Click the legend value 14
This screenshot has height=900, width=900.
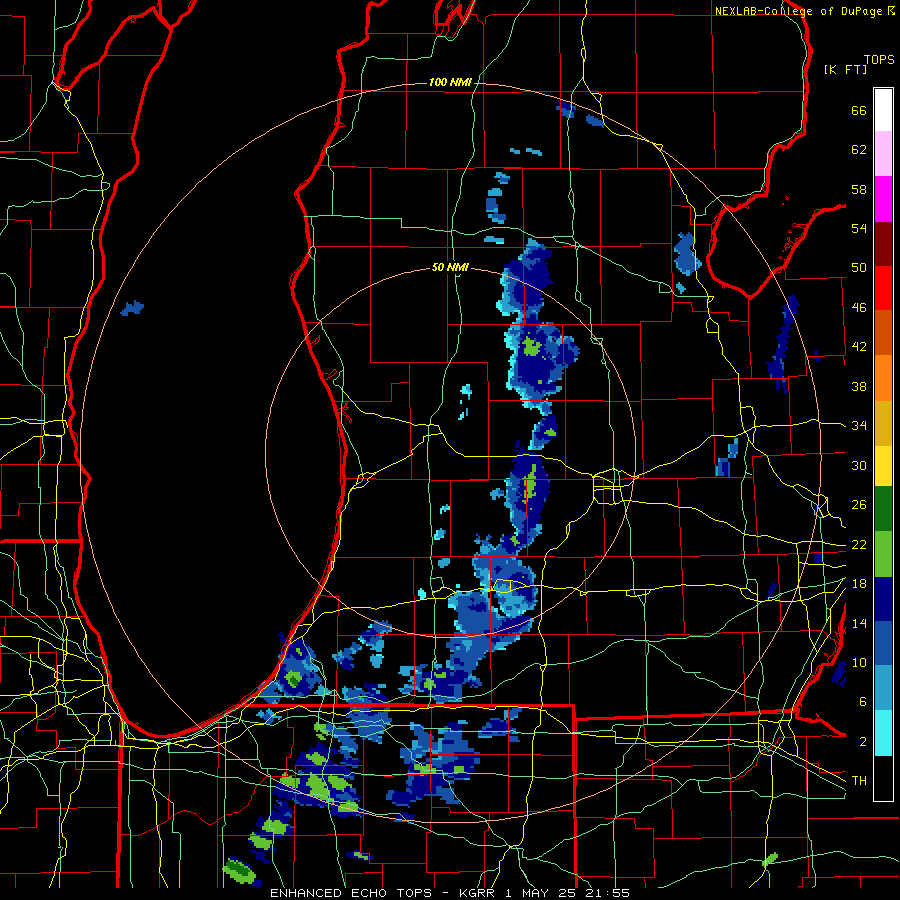tap(859, 623)
